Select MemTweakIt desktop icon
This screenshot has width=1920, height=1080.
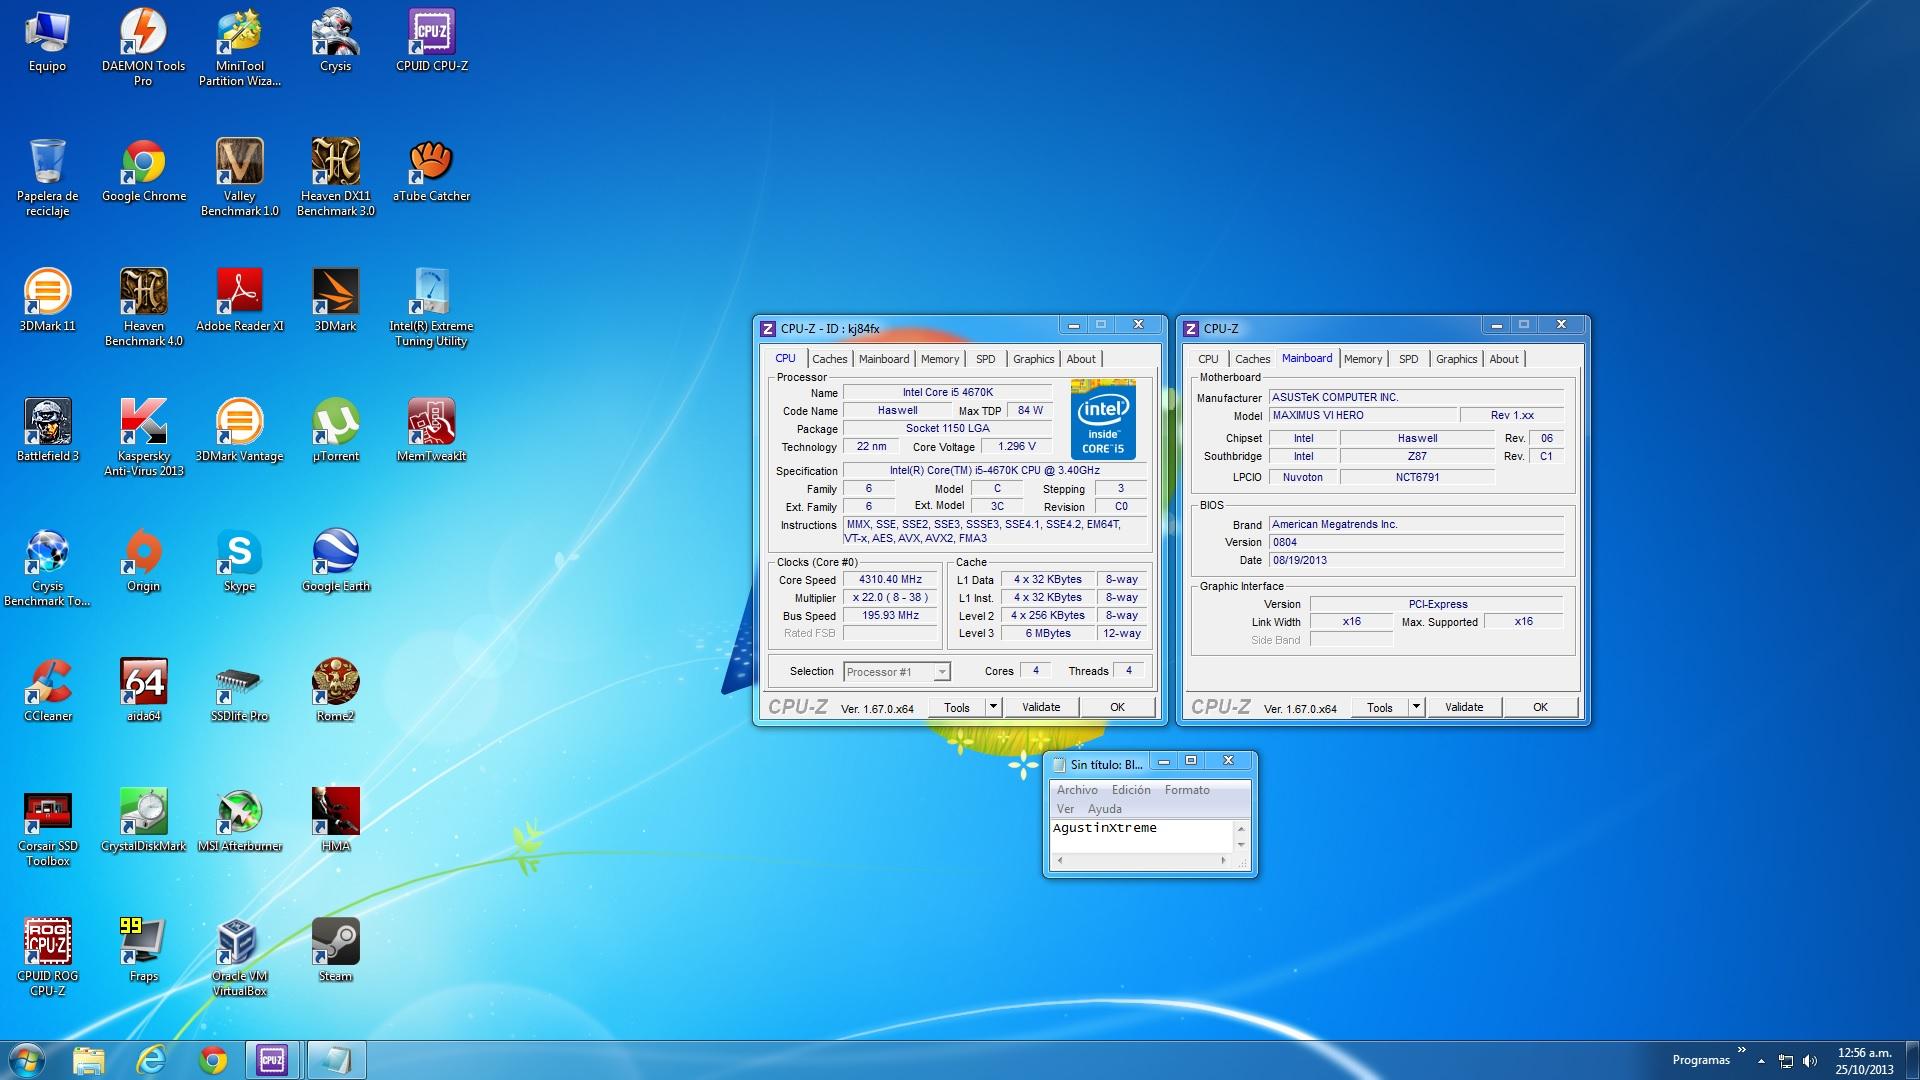point(431,432)
